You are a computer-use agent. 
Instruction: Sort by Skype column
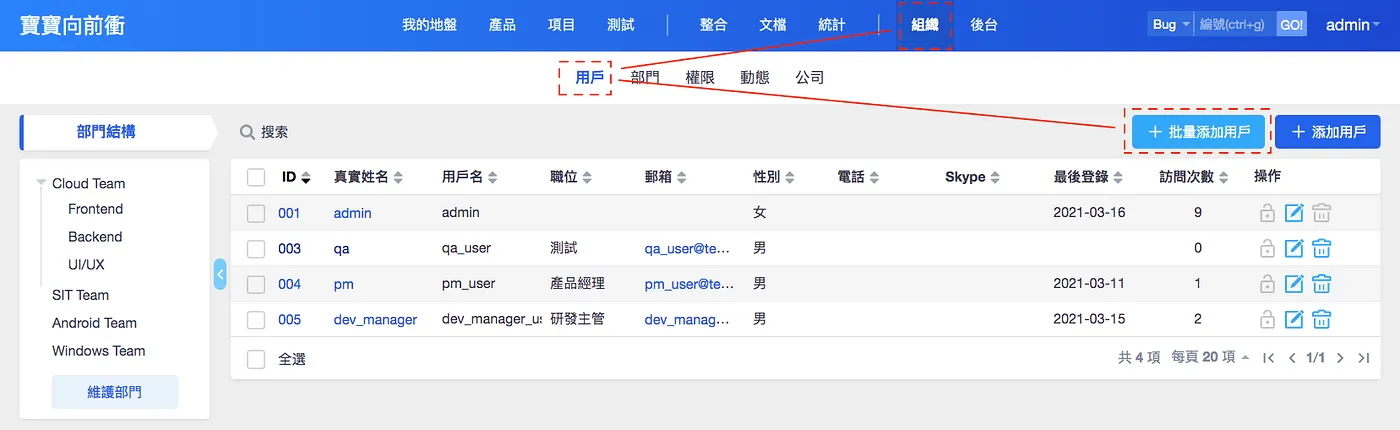pyautogui.click(x=972, y=177)
